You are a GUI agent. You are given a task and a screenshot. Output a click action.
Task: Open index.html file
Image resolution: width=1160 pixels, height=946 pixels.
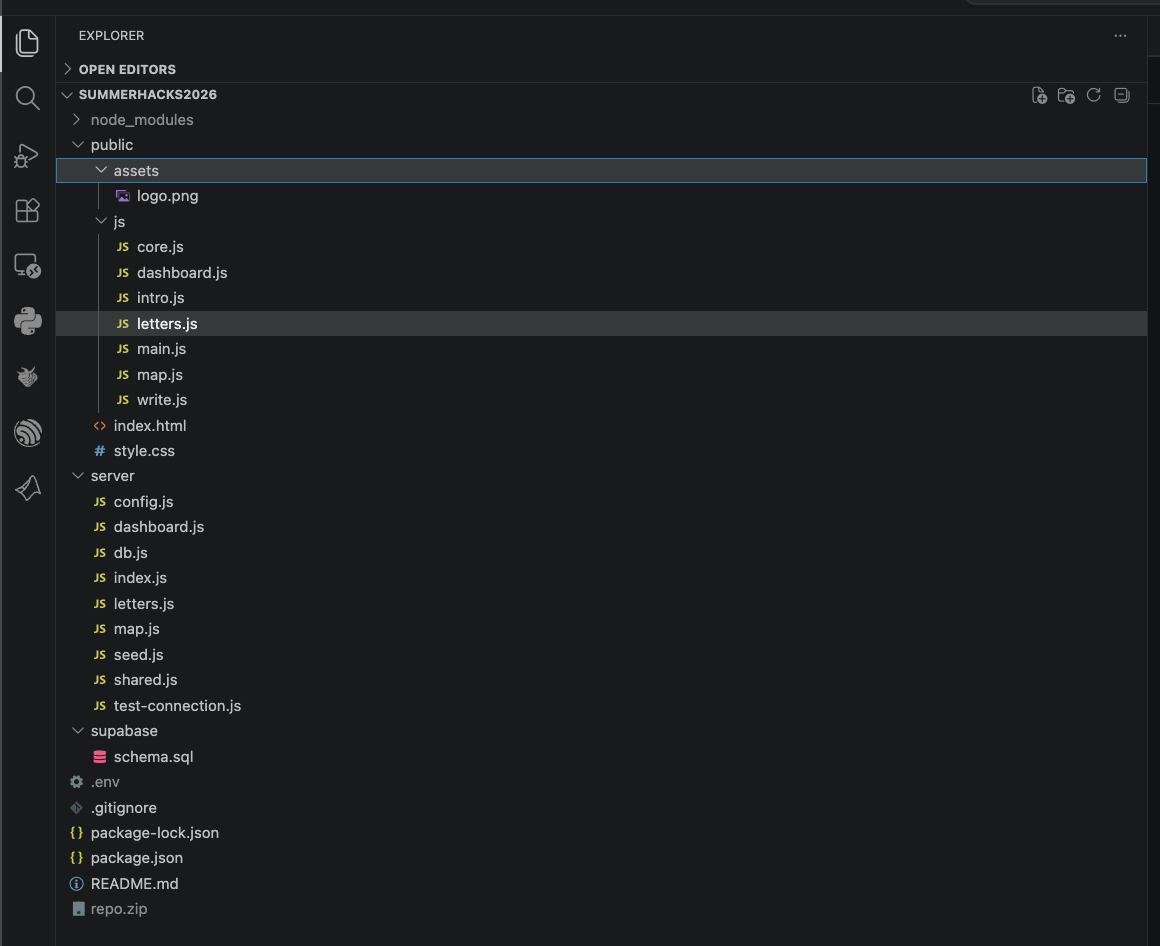[149, 425]
